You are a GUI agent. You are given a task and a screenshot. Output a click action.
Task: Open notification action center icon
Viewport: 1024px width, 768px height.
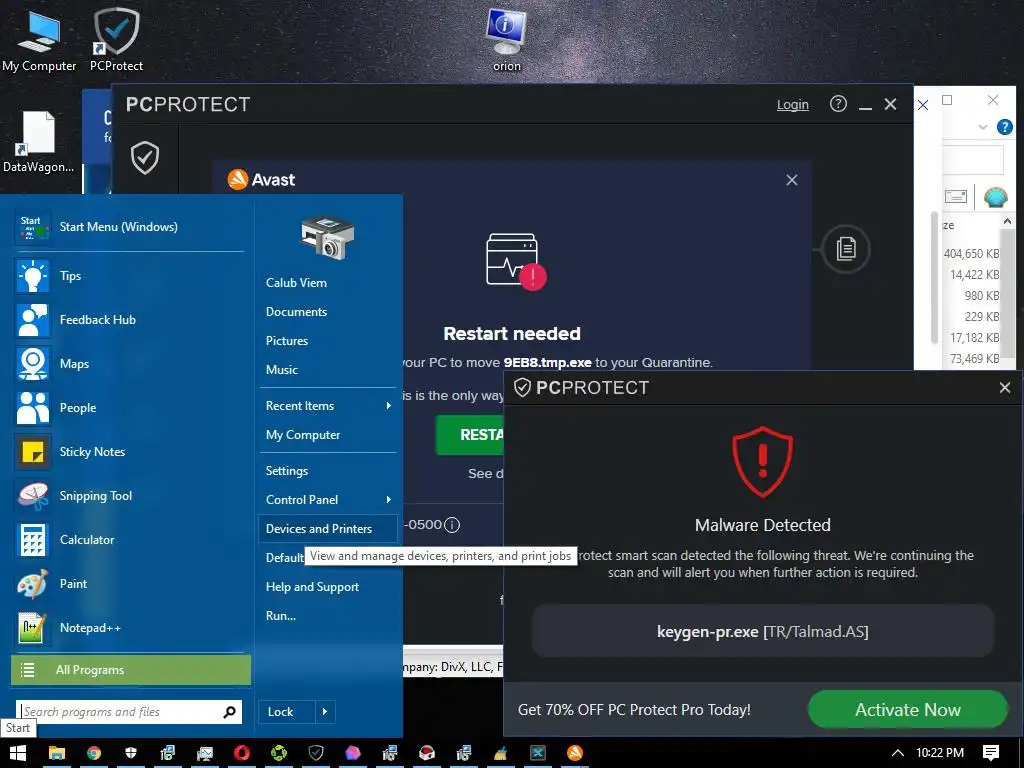click(x=991, y=753)
